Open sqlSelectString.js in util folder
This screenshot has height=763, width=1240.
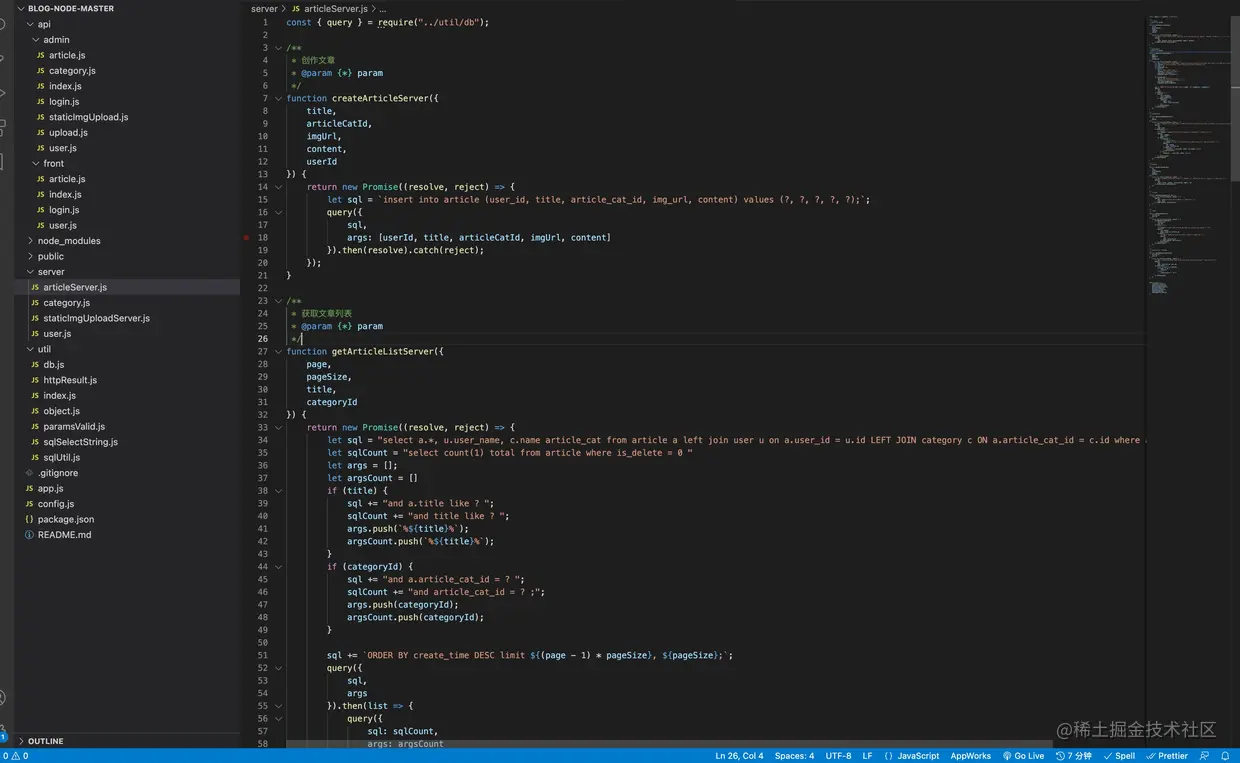pyautogui.click(x=80, y=442)
